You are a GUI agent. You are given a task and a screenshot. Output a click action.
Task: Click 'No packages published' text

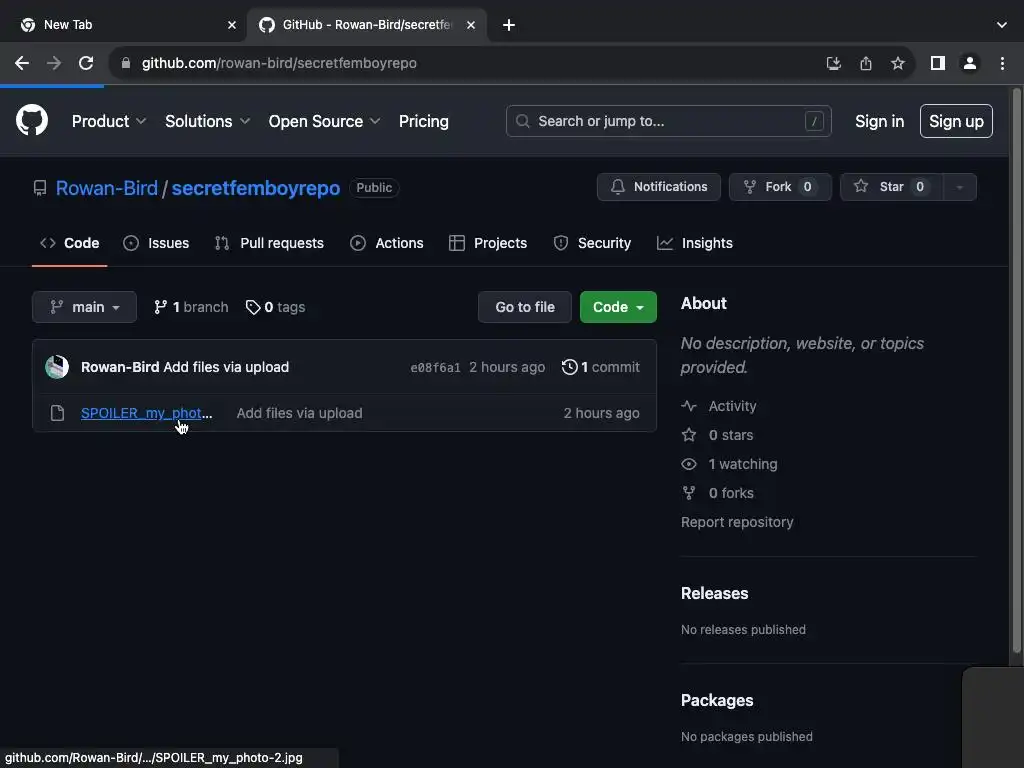746,737
